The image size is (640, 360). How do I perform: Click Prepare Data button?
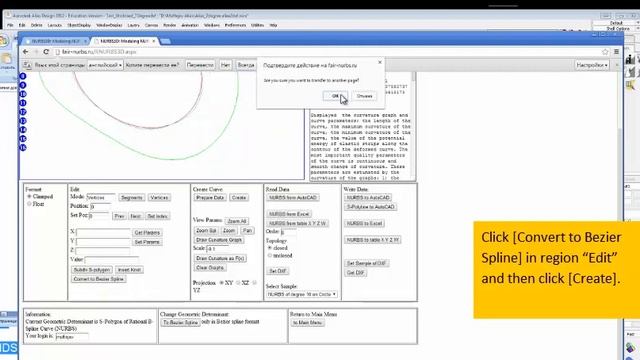(210, 198)
